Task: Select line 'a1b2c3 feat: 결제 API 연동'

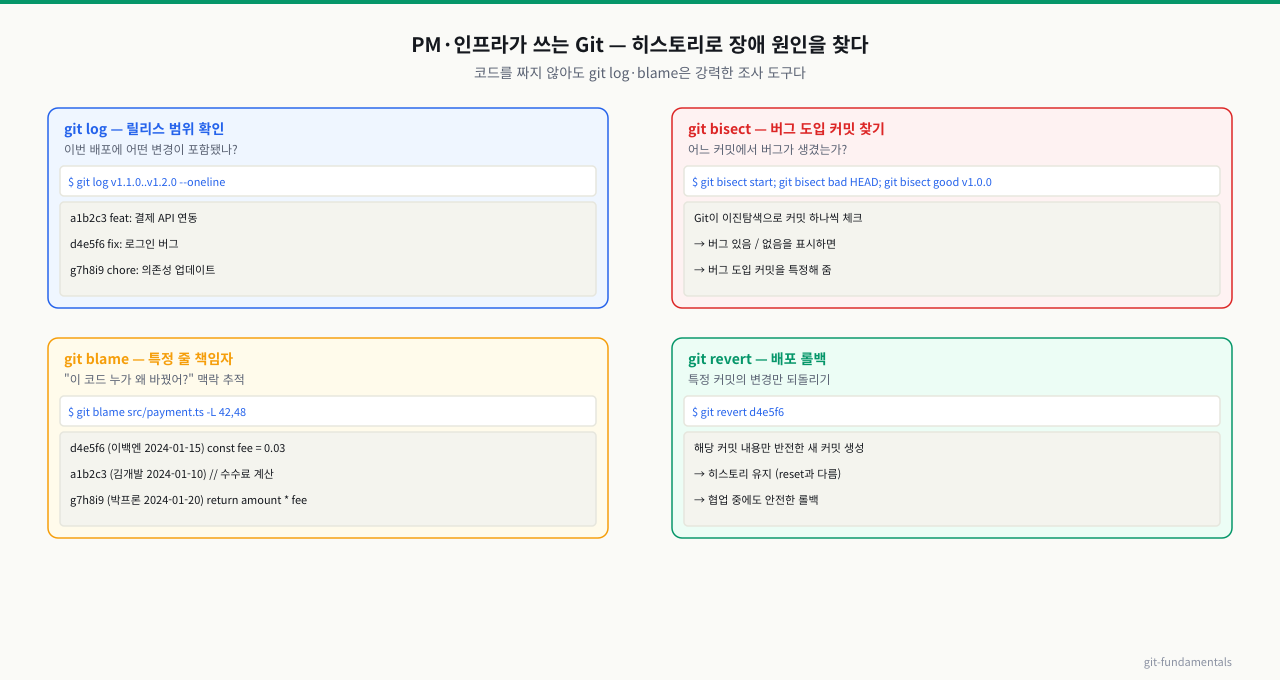Action: point(134,218)
